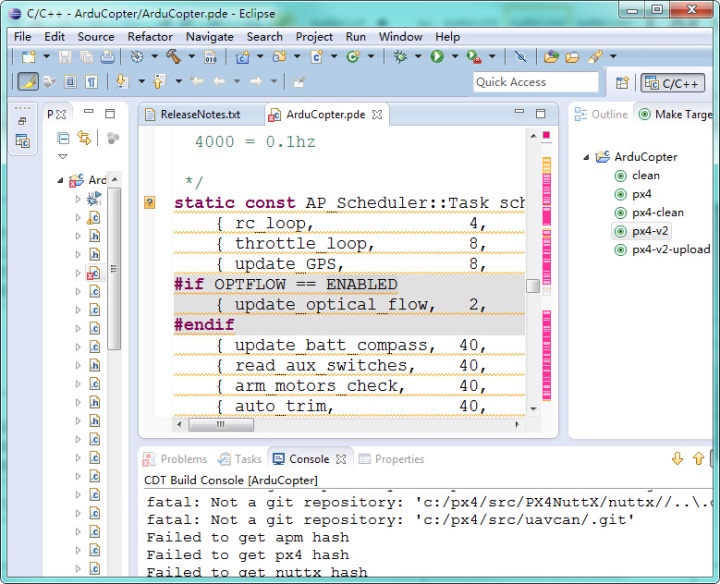Image resolution: width=720 pixels, height=584 pixels.
Task: Click the next annotation down-arrow icon
Action: click(122, 81)
